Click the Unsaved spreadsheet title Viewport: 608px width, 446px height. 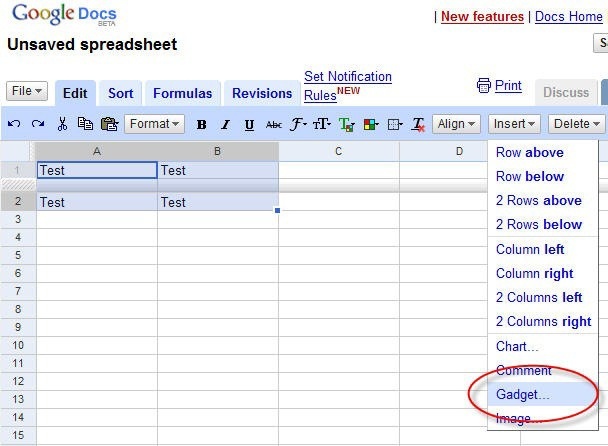tap(92, 45)
